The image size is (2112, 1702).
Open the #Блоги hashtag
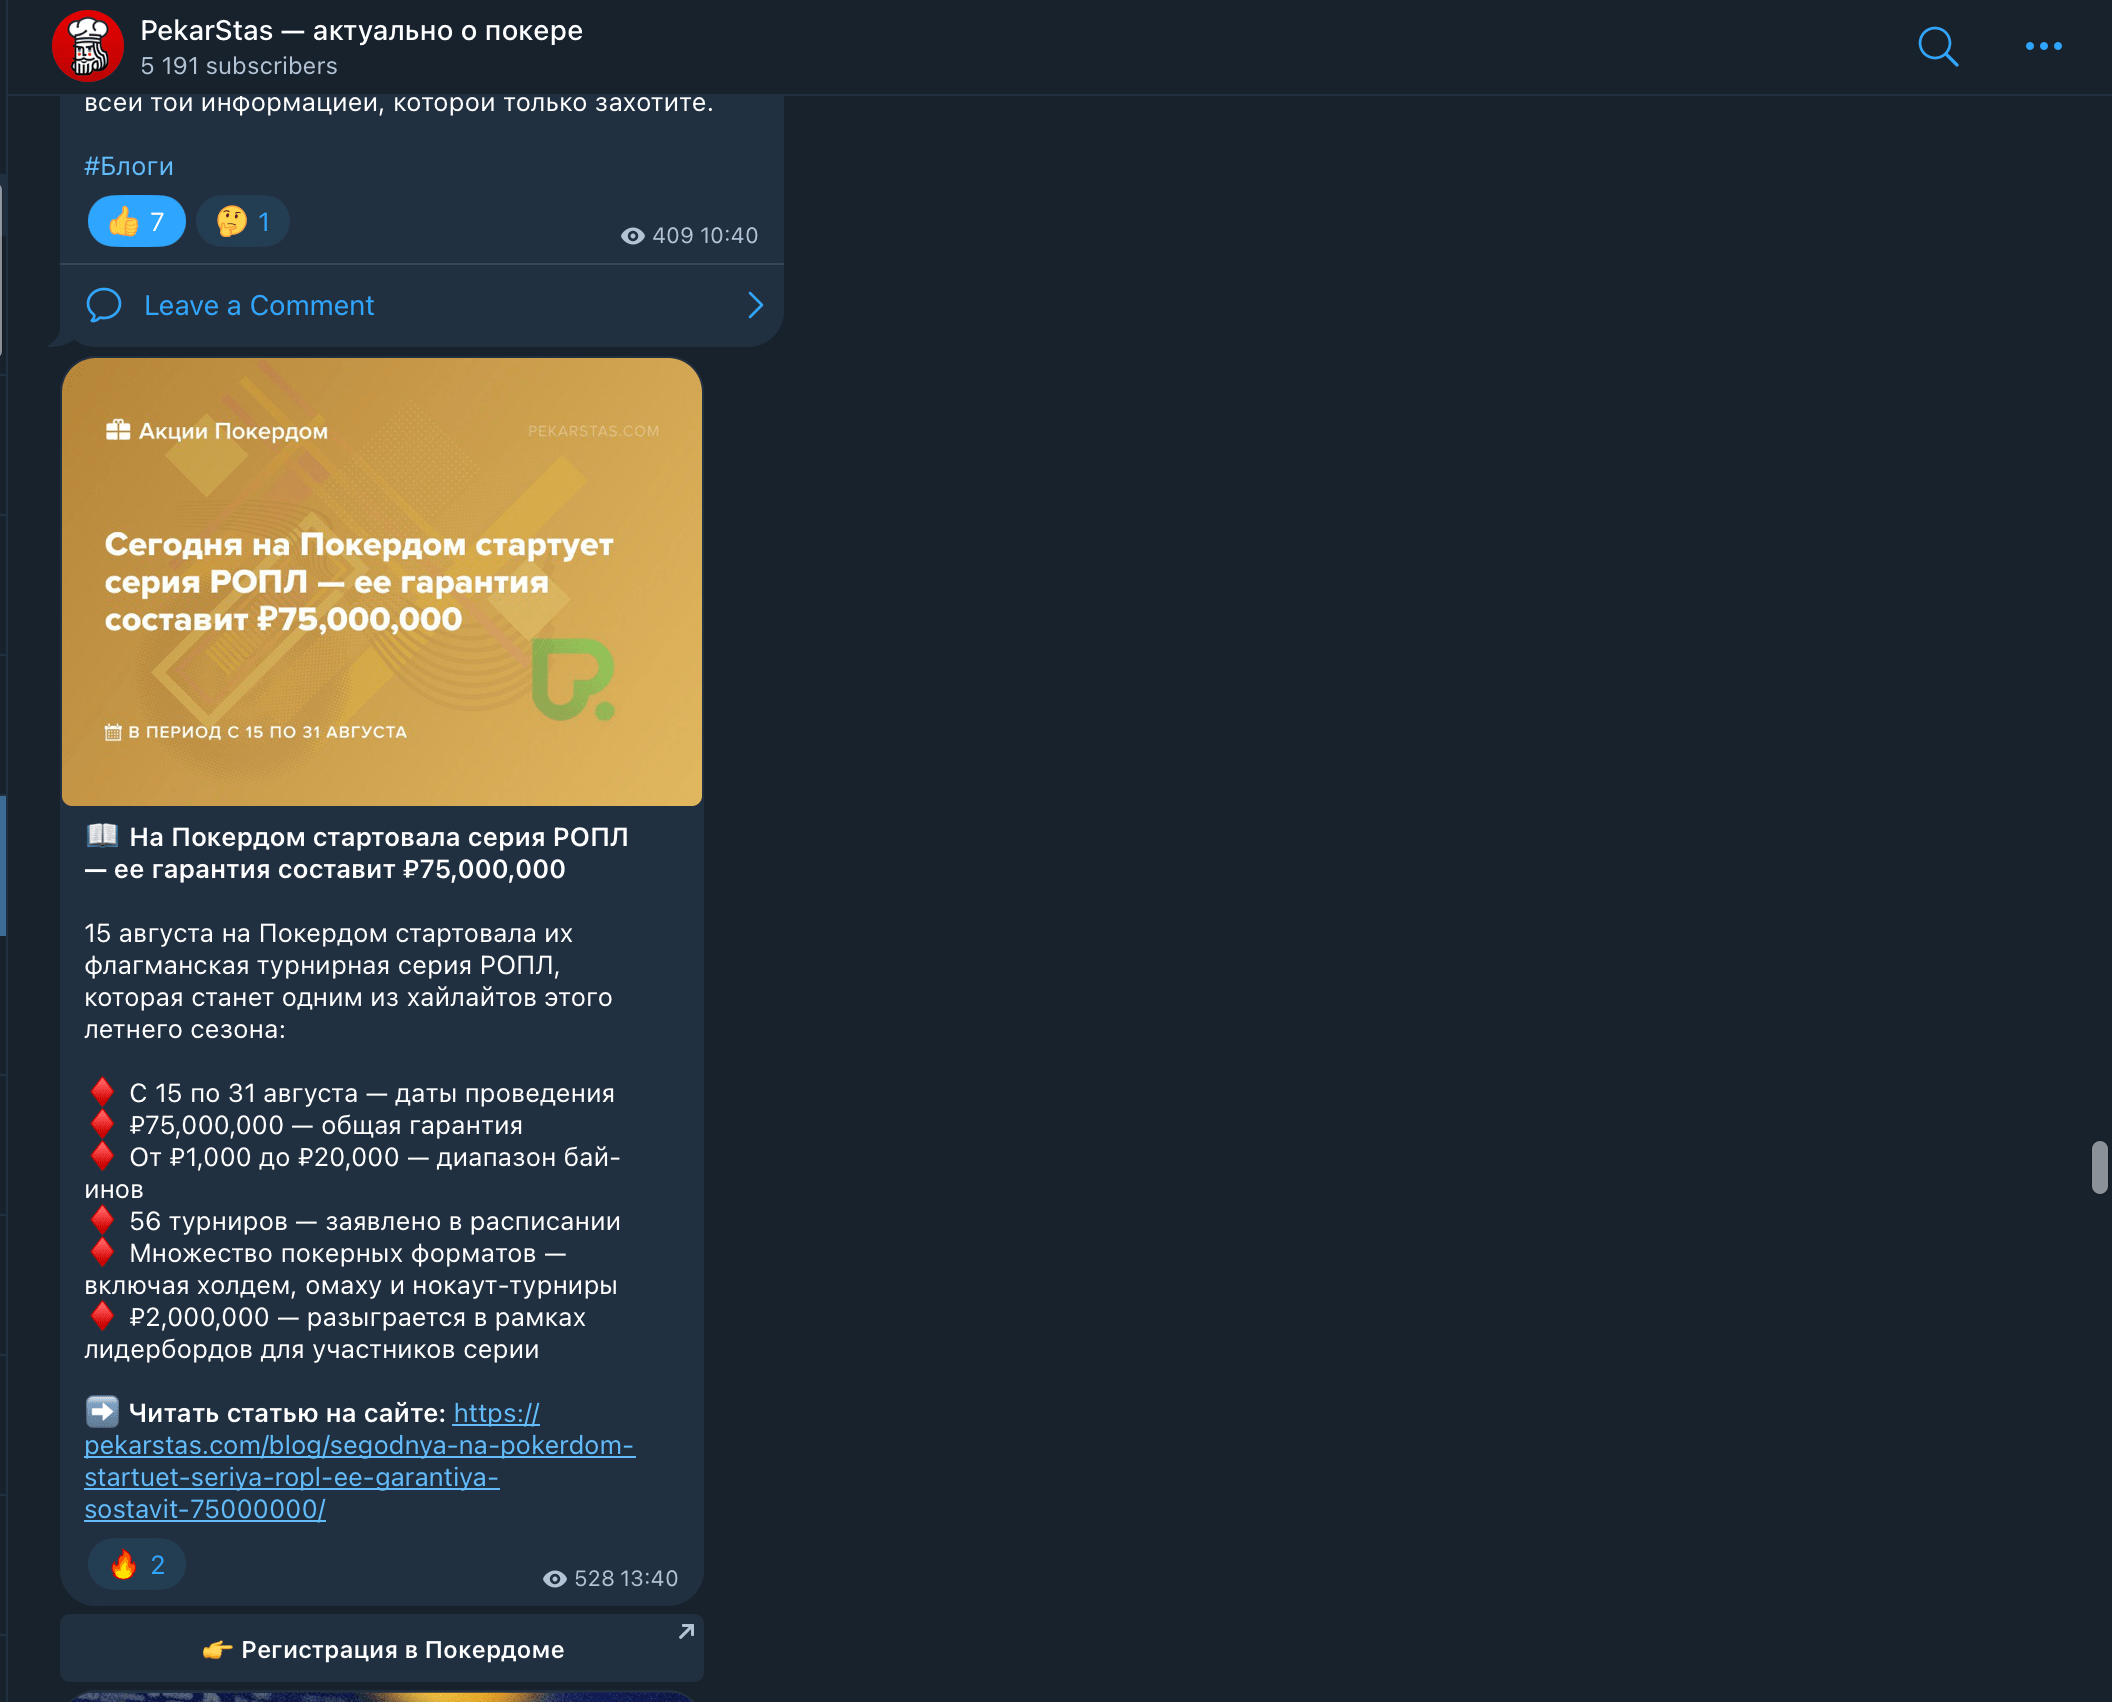click(129, 166)
